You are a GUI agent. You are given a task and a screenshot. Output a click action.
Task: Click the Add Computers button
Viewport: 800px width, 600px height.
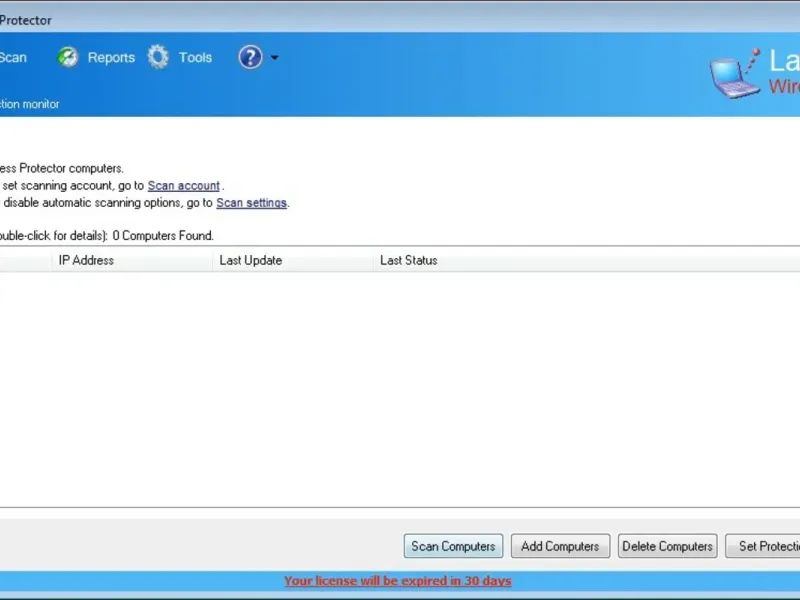pos(560,546)
